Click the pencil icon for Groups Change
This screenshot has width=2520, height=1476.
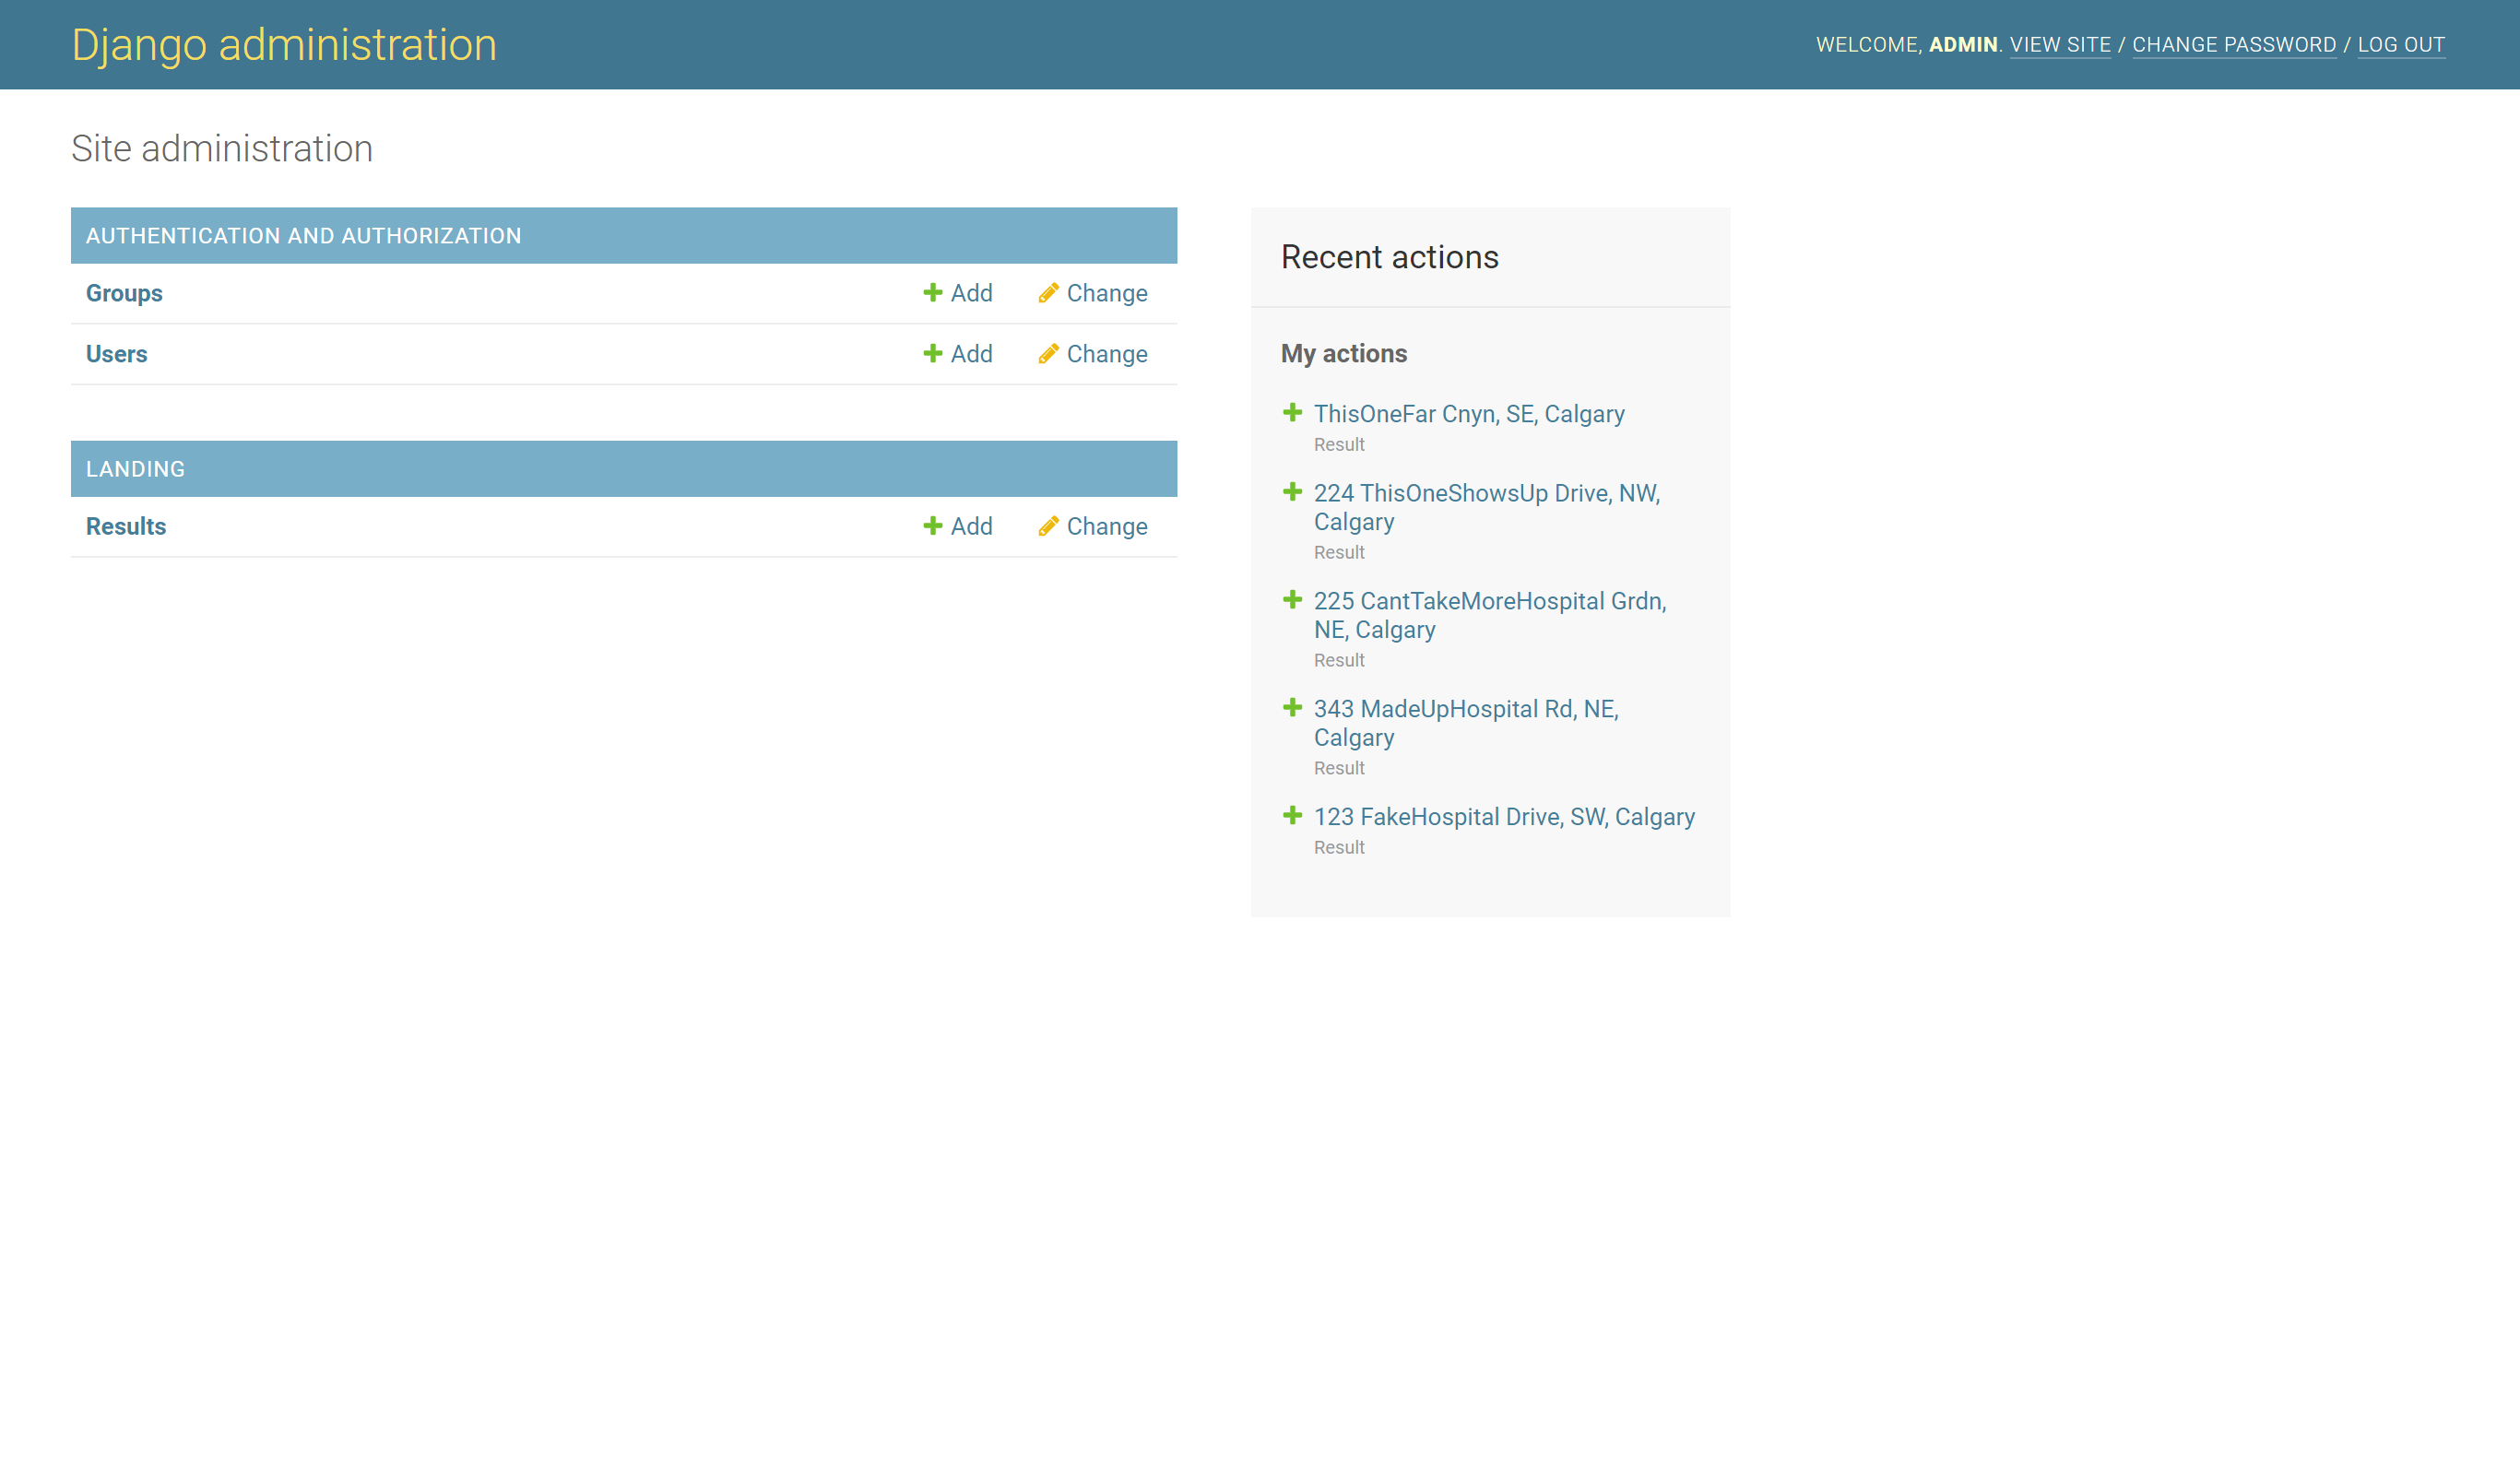[x=1048, y=292]
